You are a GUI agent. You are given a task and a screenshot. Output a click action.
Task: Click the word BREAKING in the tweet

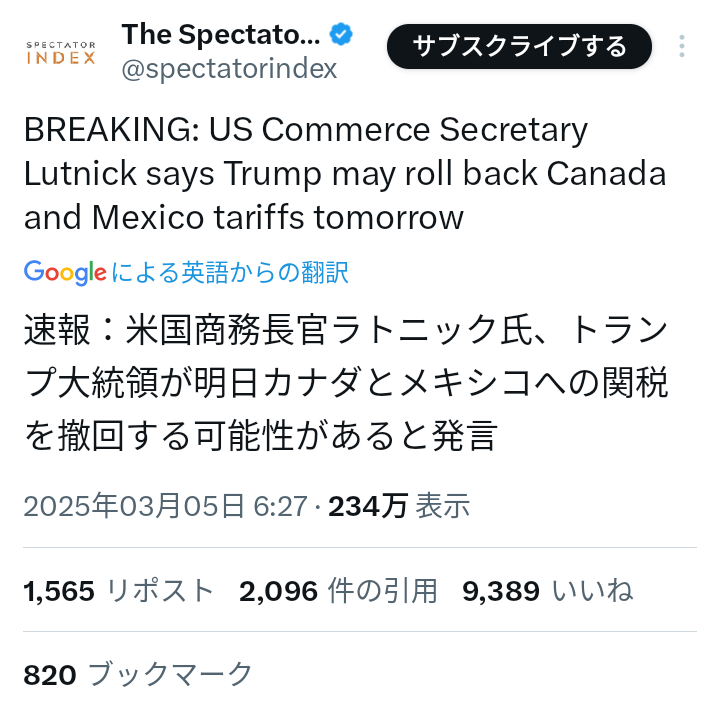click(x=95, y=130)
